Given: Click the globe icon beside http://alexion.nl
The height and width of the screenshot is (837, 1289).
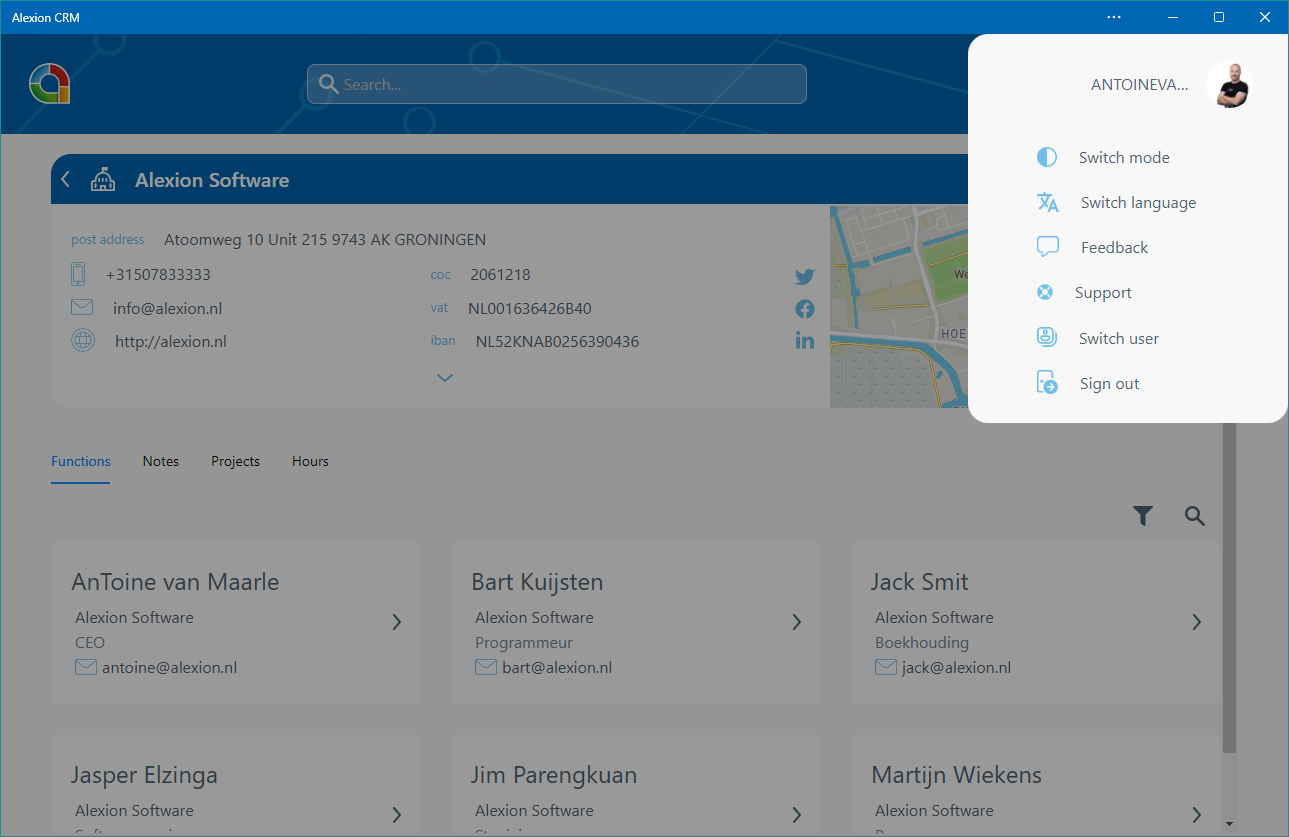Looking at the screenshot, I should tap(83, 341).
